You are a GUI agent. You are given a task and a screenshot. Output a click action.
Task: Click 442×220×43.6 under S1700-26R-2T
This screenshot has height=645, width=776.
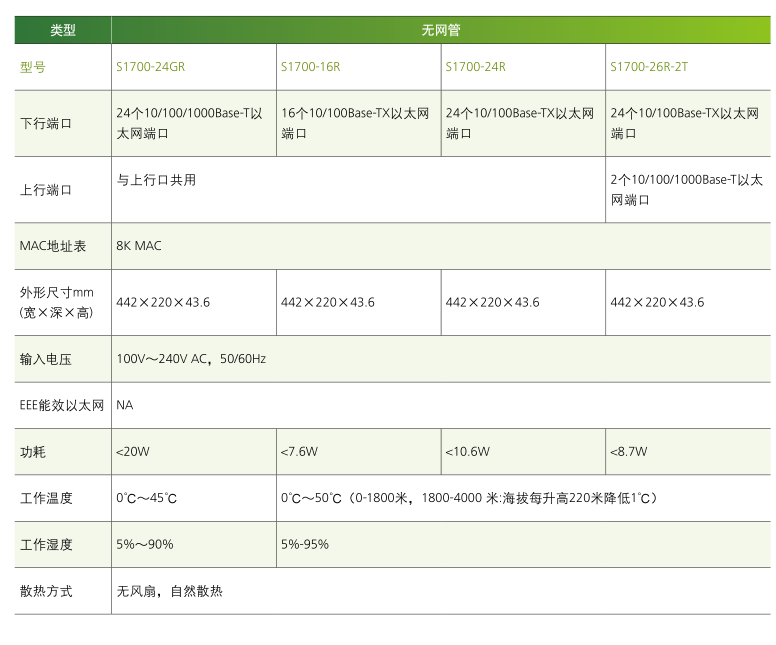[657, 302]
